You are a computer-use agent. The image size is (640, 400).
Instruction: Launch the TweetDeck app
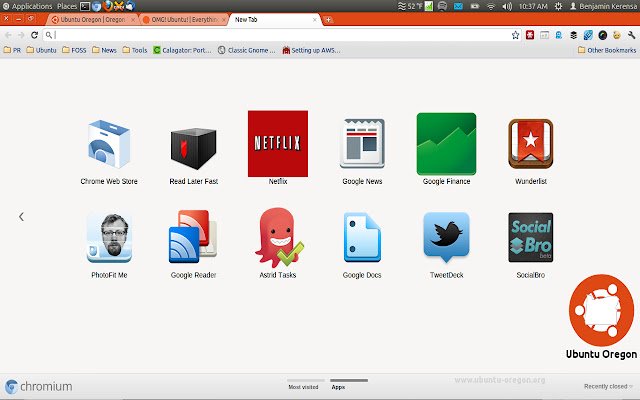[x=447, y=238]
